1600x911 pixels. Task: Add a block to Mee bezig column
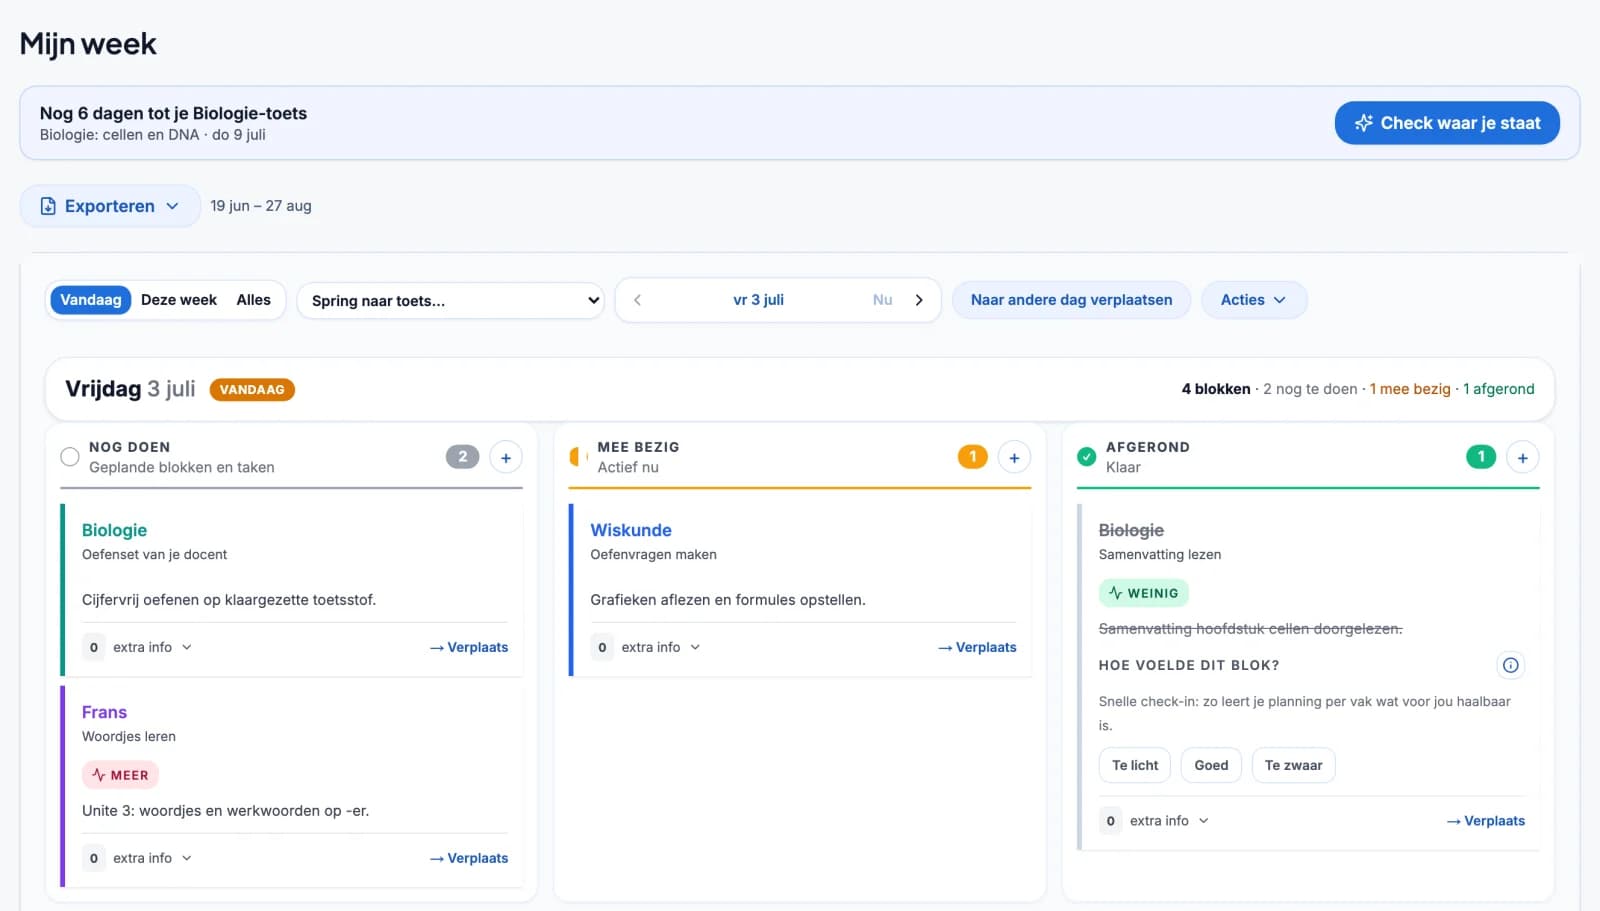[x=1014, y=457]
